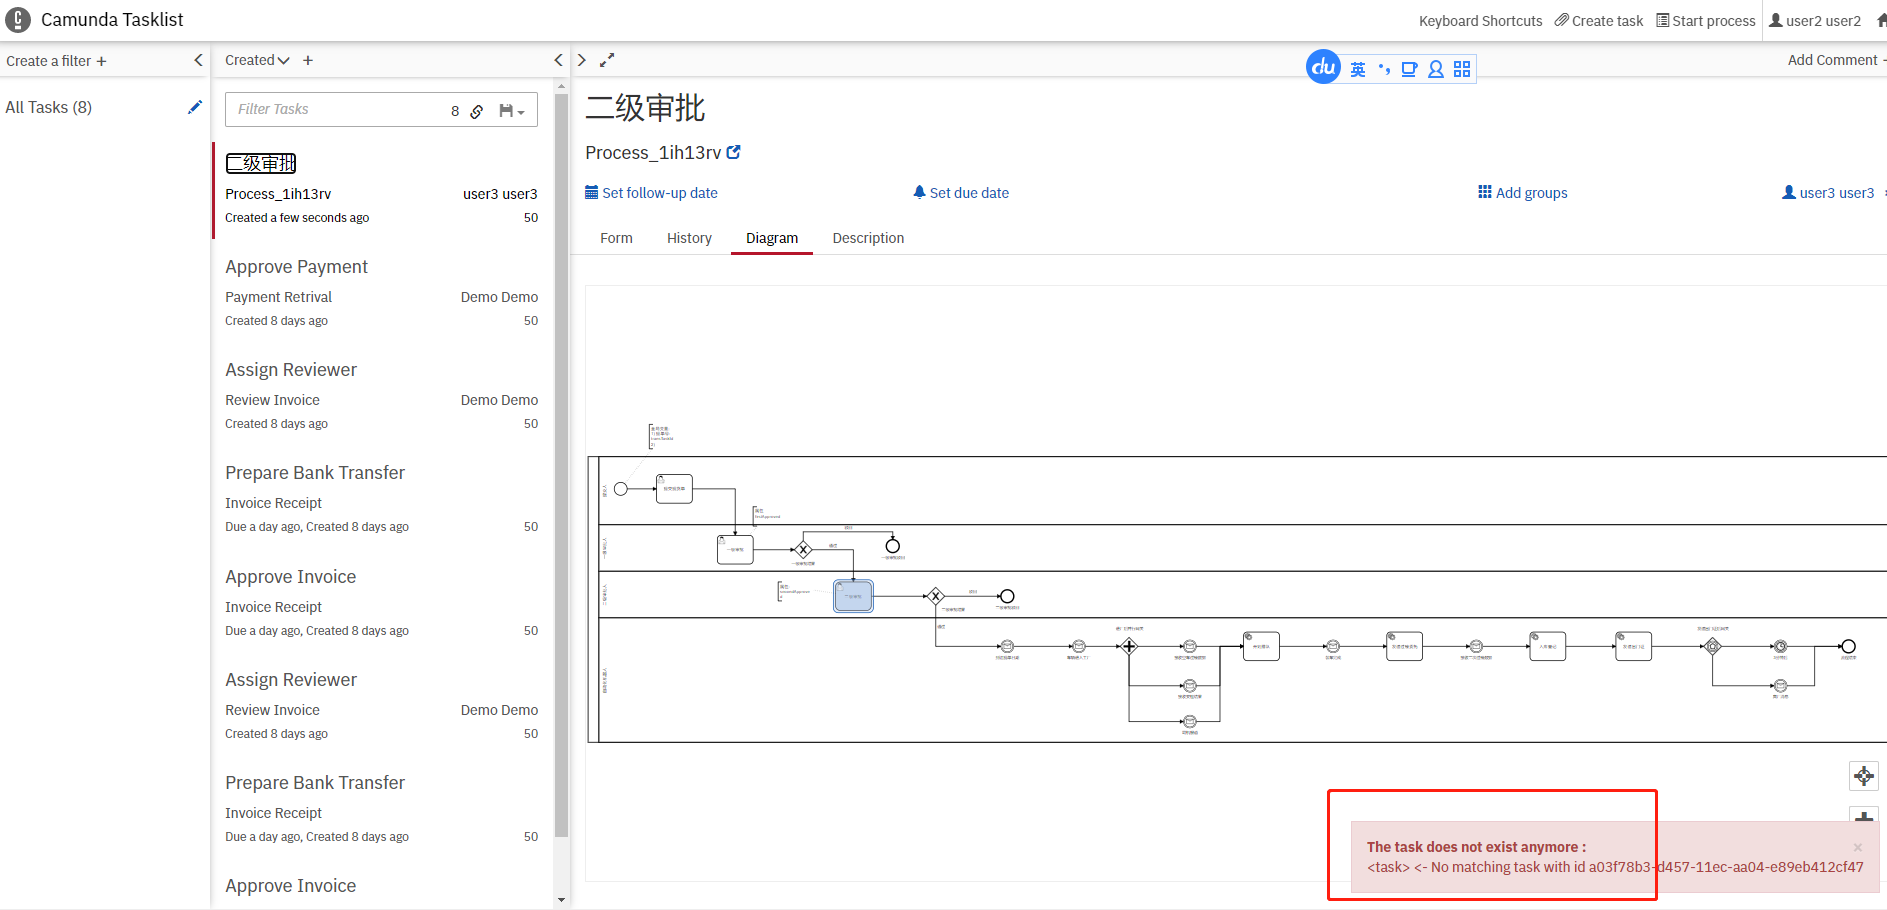1887x910 pixels.
Task: Click the cup icon in input method bar
Action: click(x=1409, y=69)
